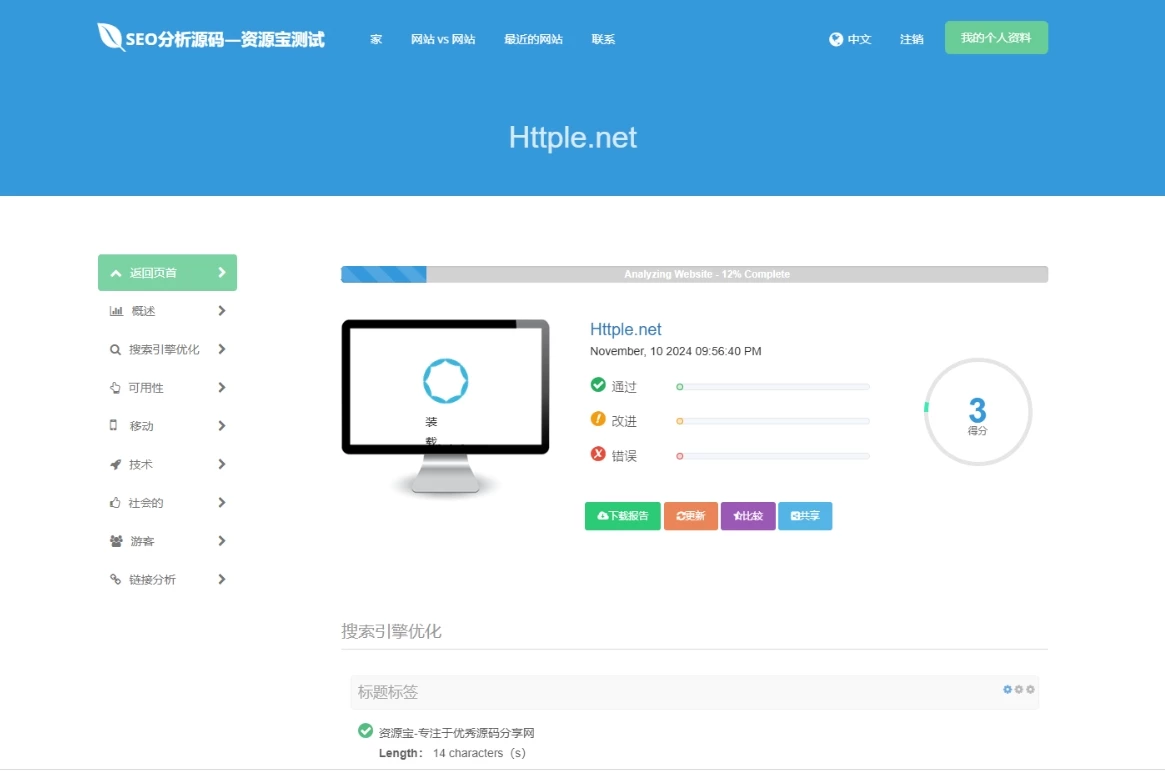This screenshot has width=1165, height=782.
Task: Open the 最近的网站 navigation item
Action: (533, 40)
